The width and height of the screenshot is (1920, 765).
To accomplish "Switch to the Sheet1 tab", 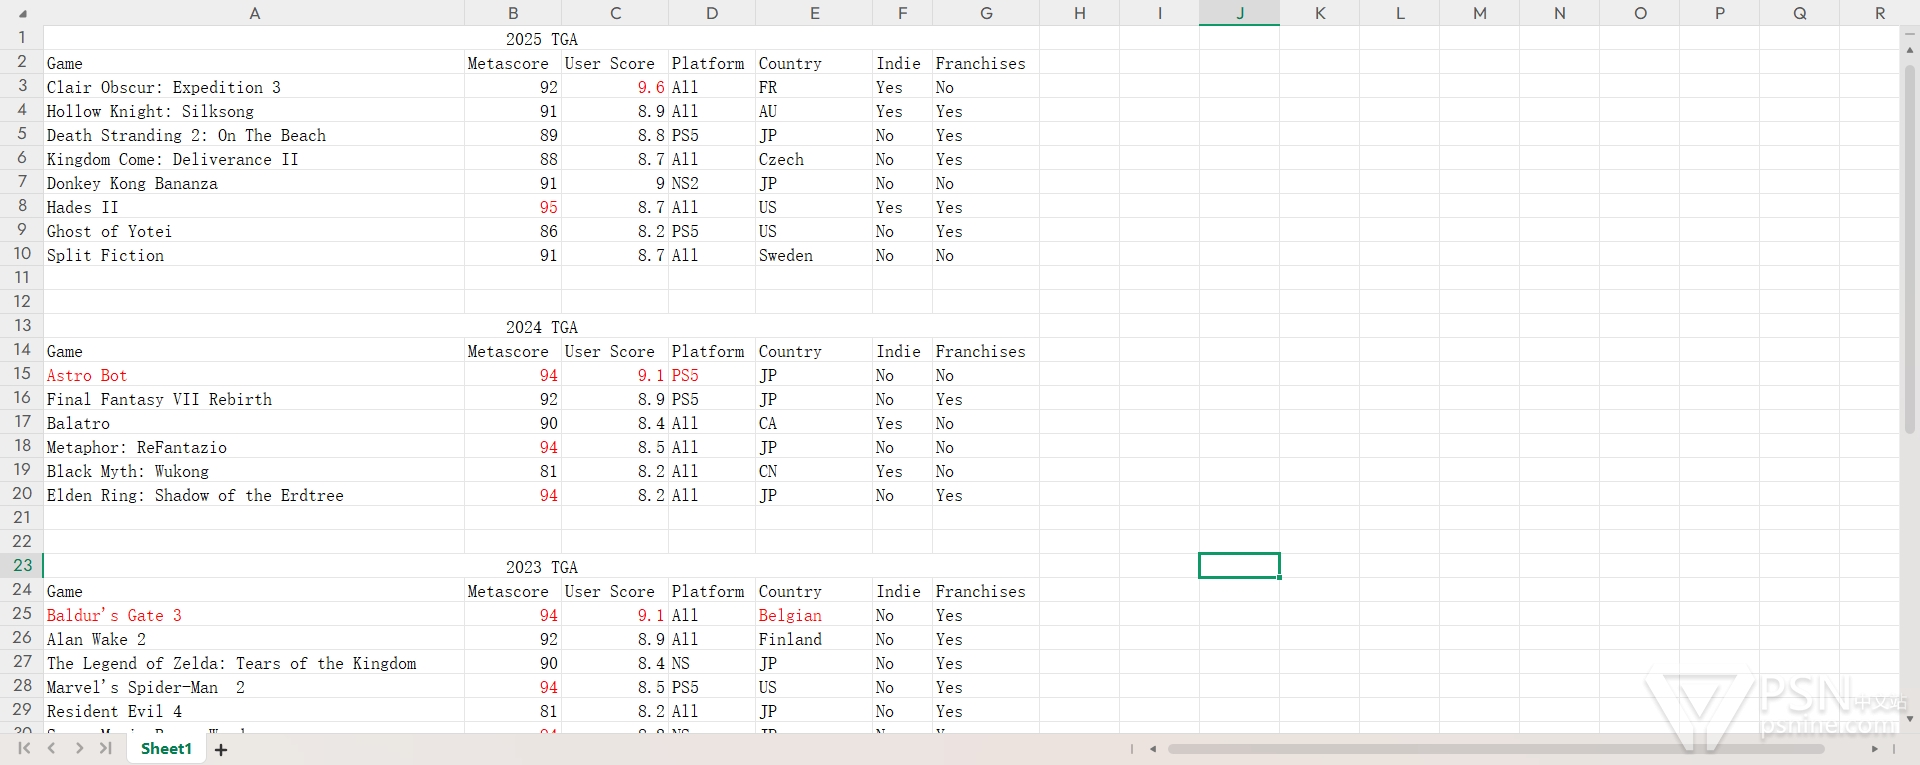I will [166, 748].
